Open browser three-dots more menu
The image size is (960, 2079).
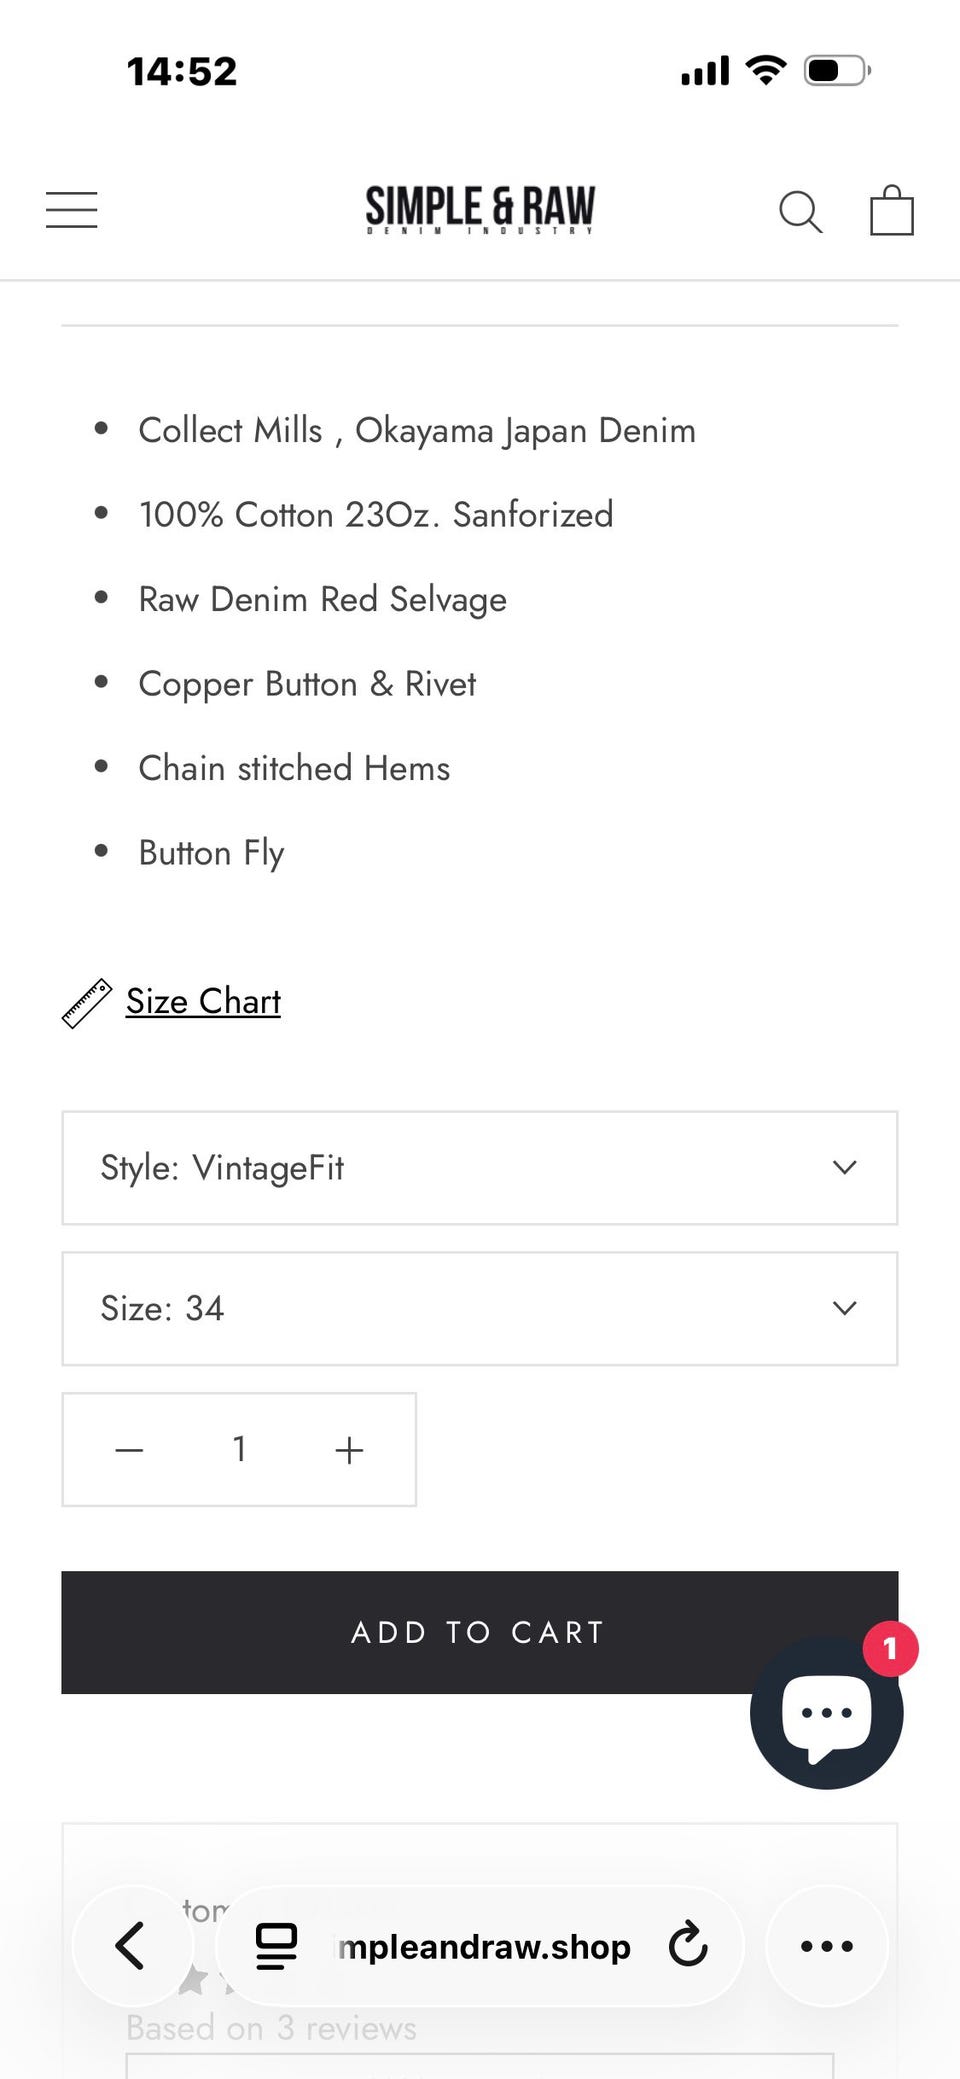827,1946
